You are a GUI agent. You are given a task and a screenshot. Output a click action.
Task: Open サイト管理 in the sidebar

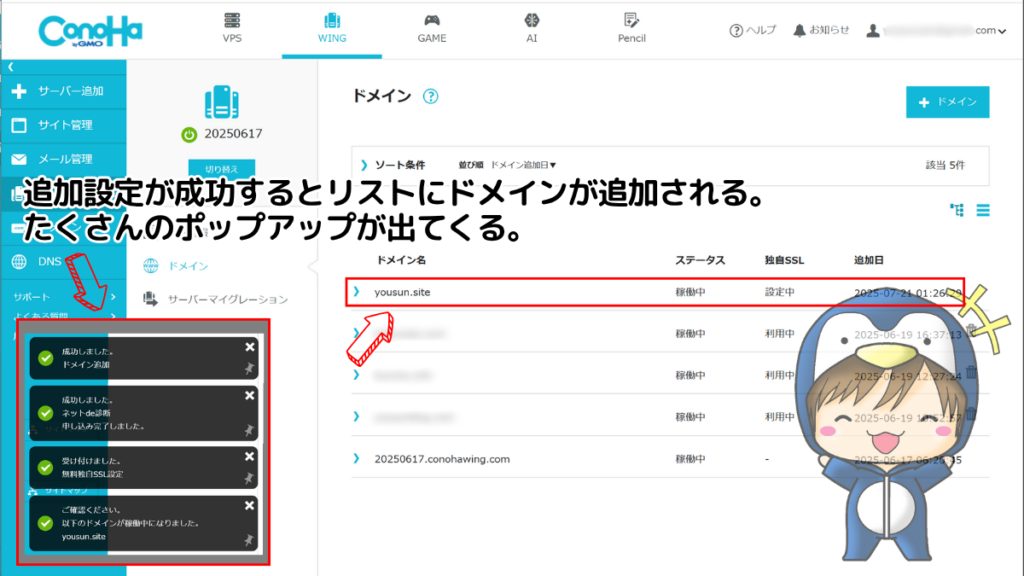point(63,125)
